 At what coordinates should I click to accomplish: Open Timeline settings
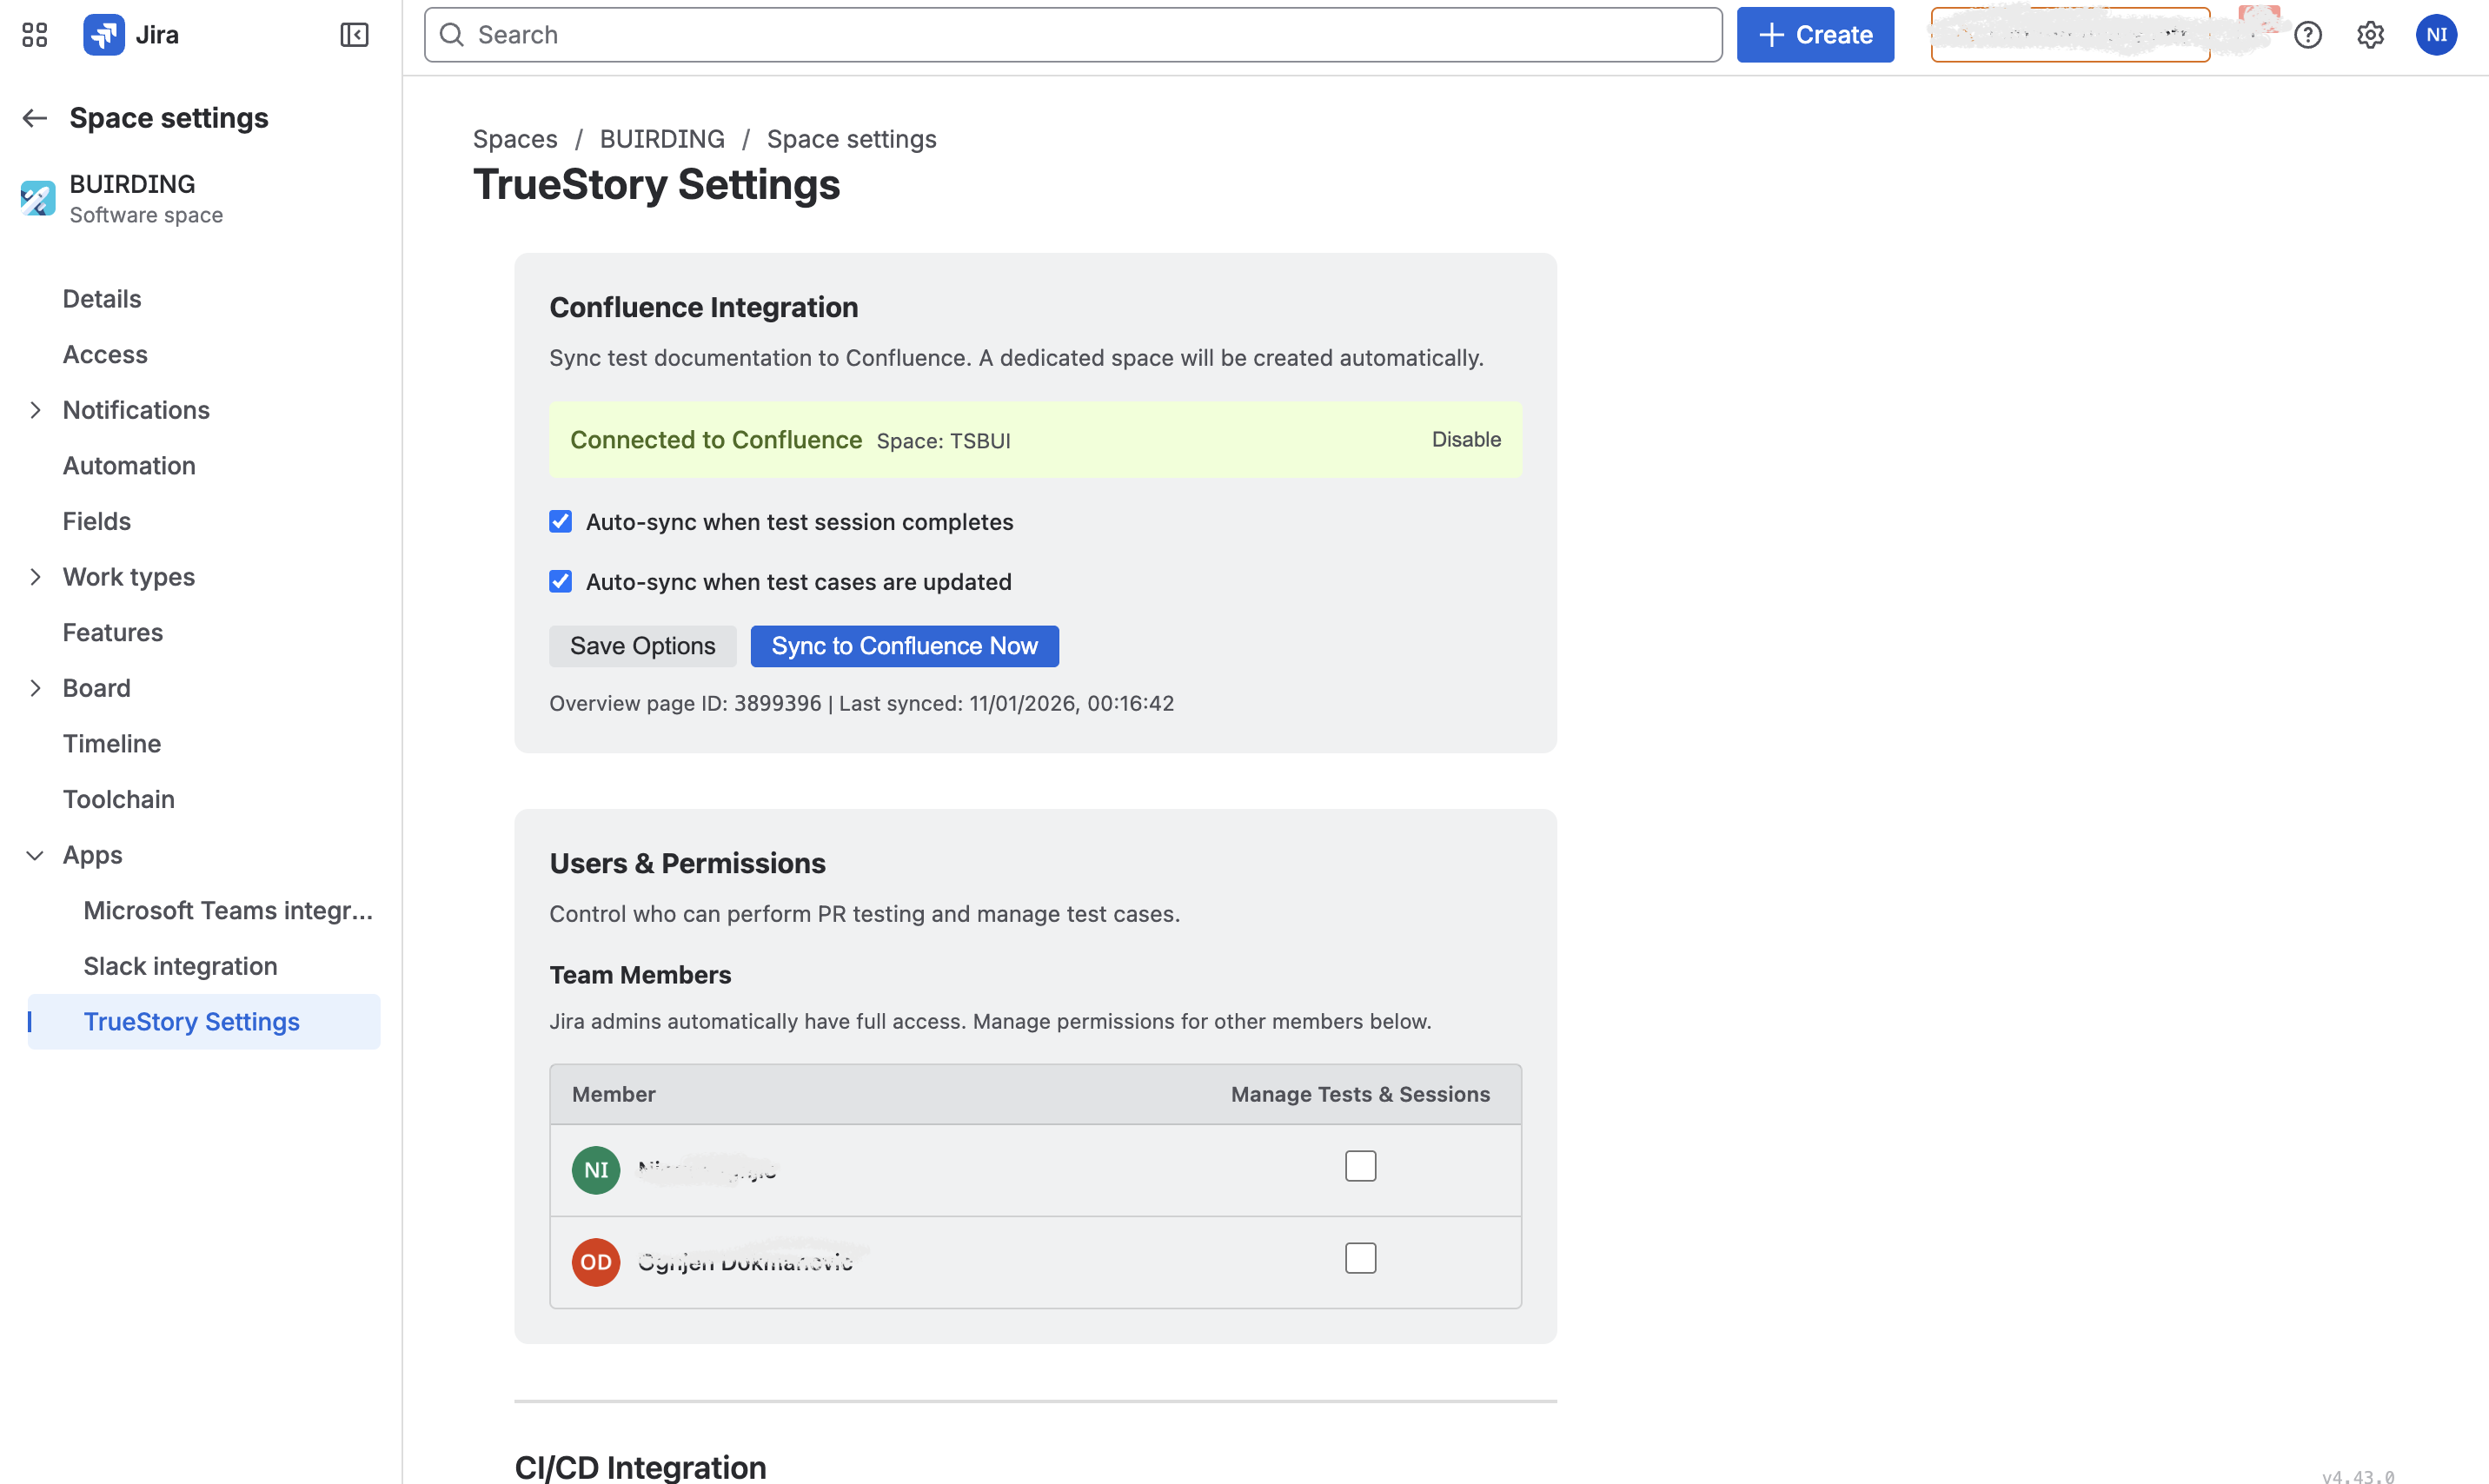pos(112,744)
